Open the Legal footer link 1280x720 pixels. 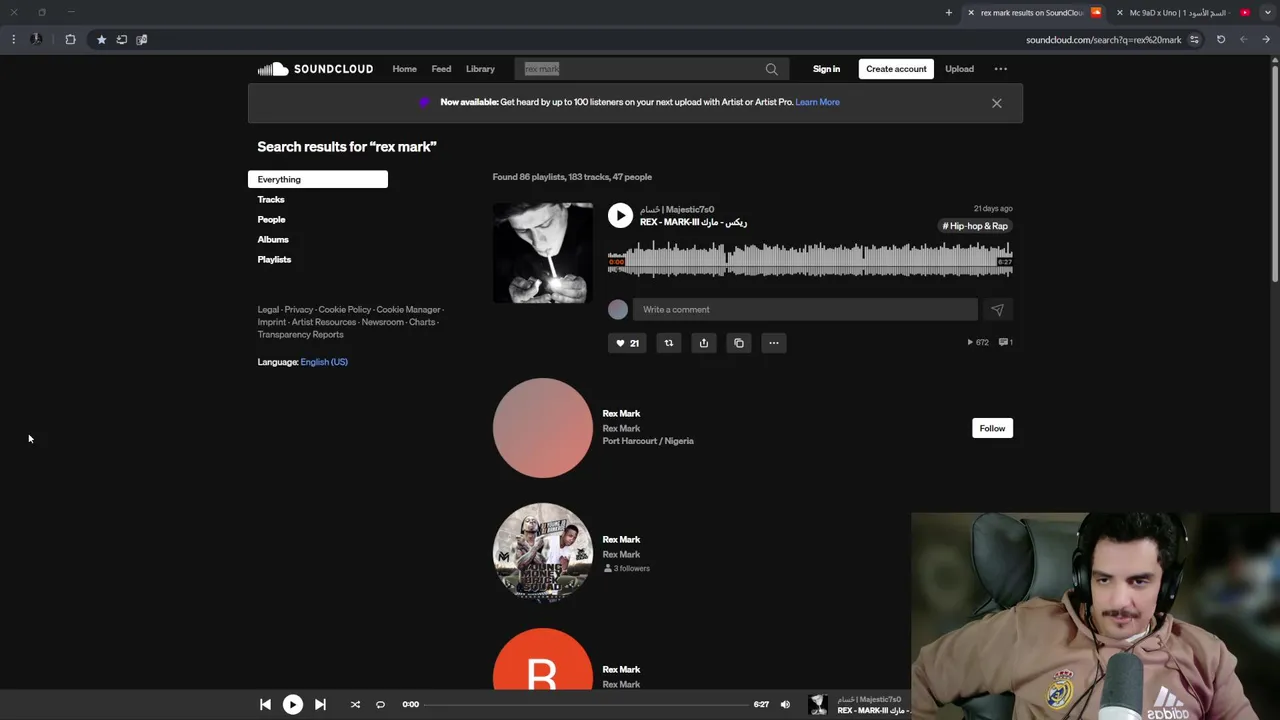coord(268,310)
